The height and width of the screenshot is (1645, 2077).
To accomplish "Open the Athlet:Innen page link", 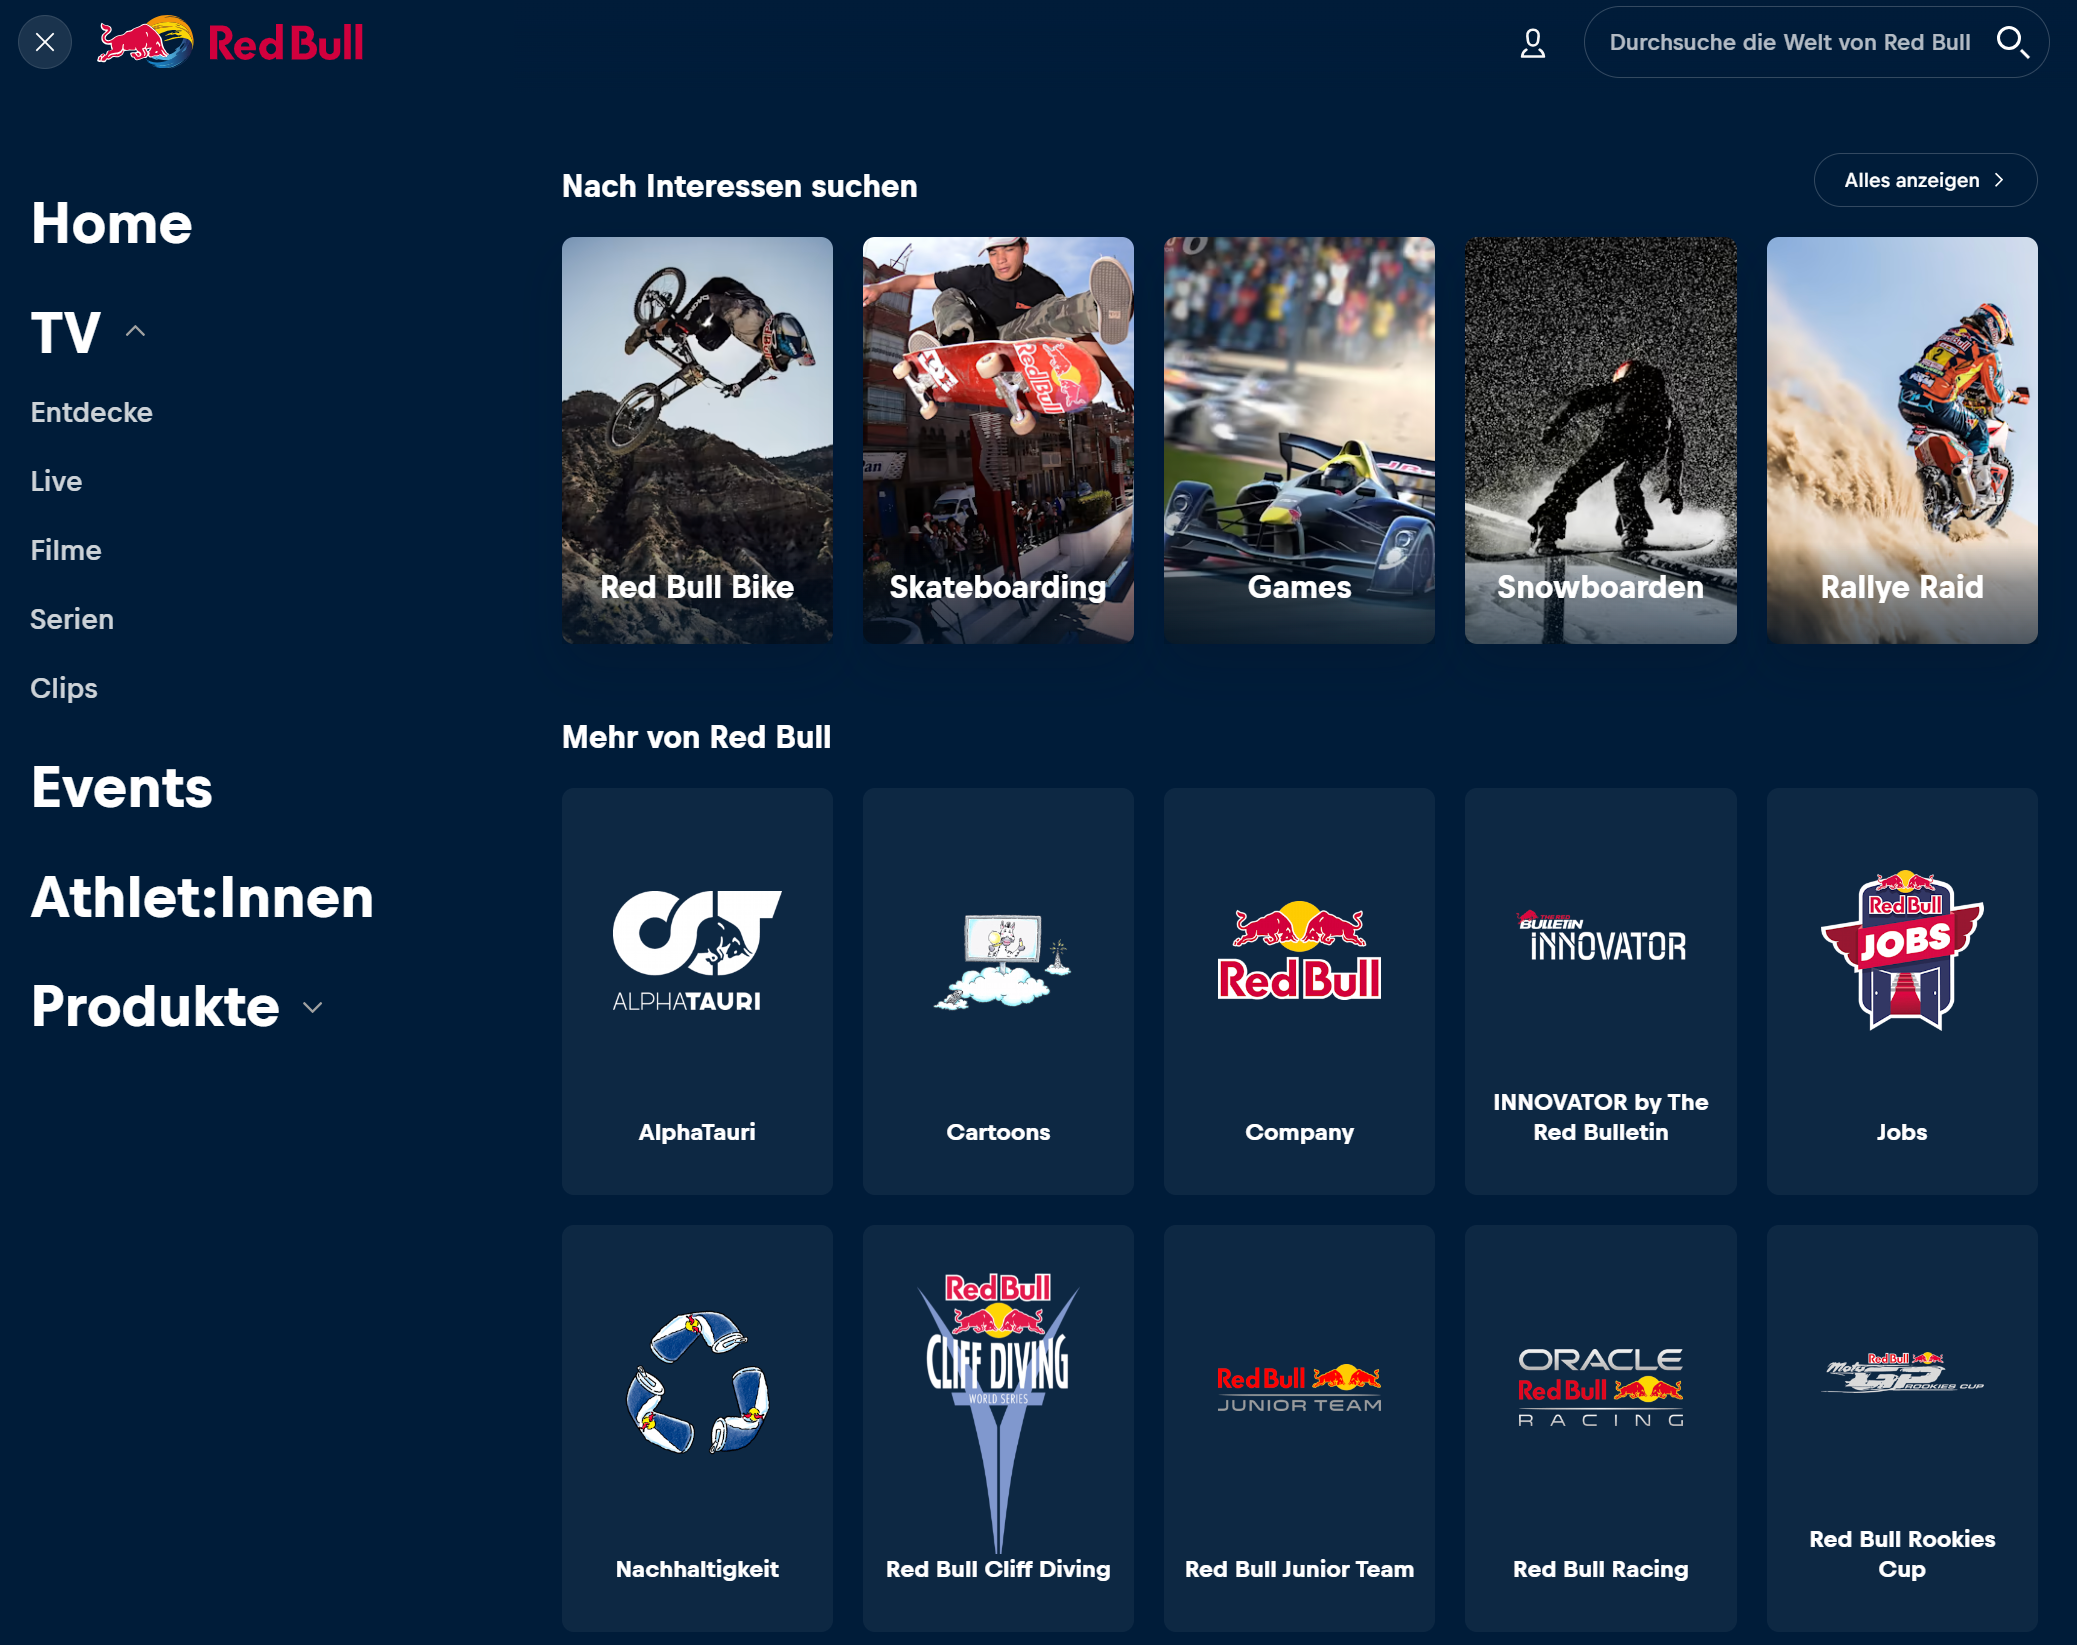I will pyautogui.click(x=202, y=897).
